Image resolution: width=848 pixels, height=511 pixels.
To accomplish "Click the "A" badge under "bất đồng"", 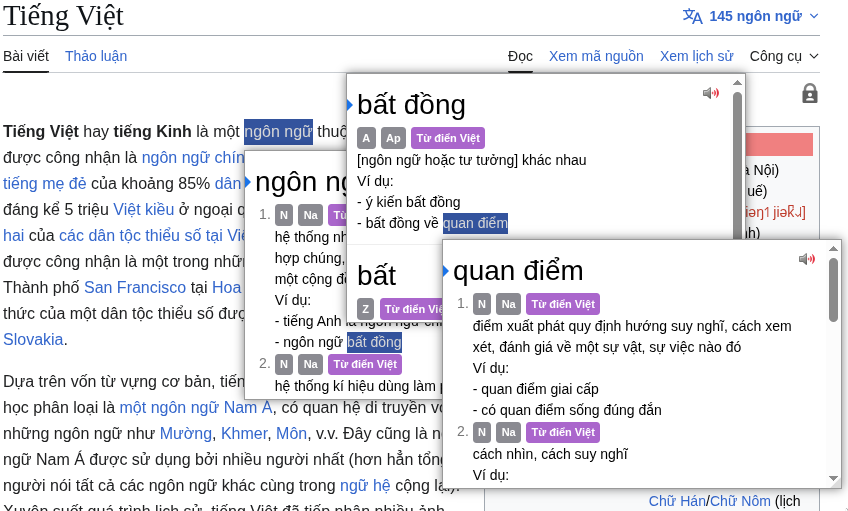I will [x=366, y=138].
